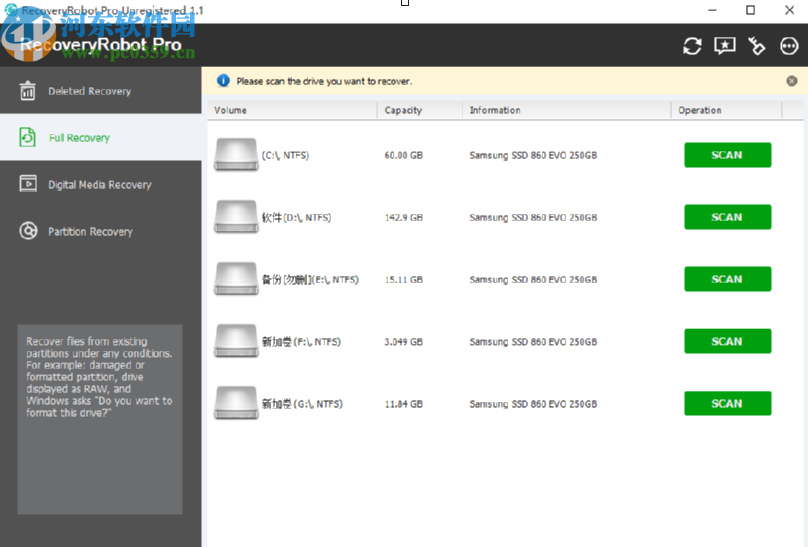Scan the F:\ 3.049 GB drive
The width and height of the screenshot is (808, 547).
click(x=728, y=341)
